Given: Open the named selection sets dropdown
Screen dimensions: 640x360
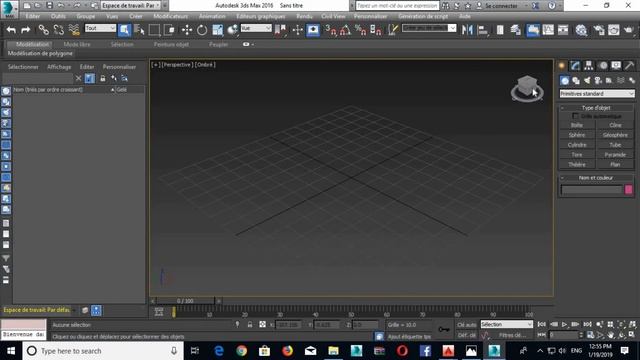Looking at the screenshot, I should coord(429,28).
